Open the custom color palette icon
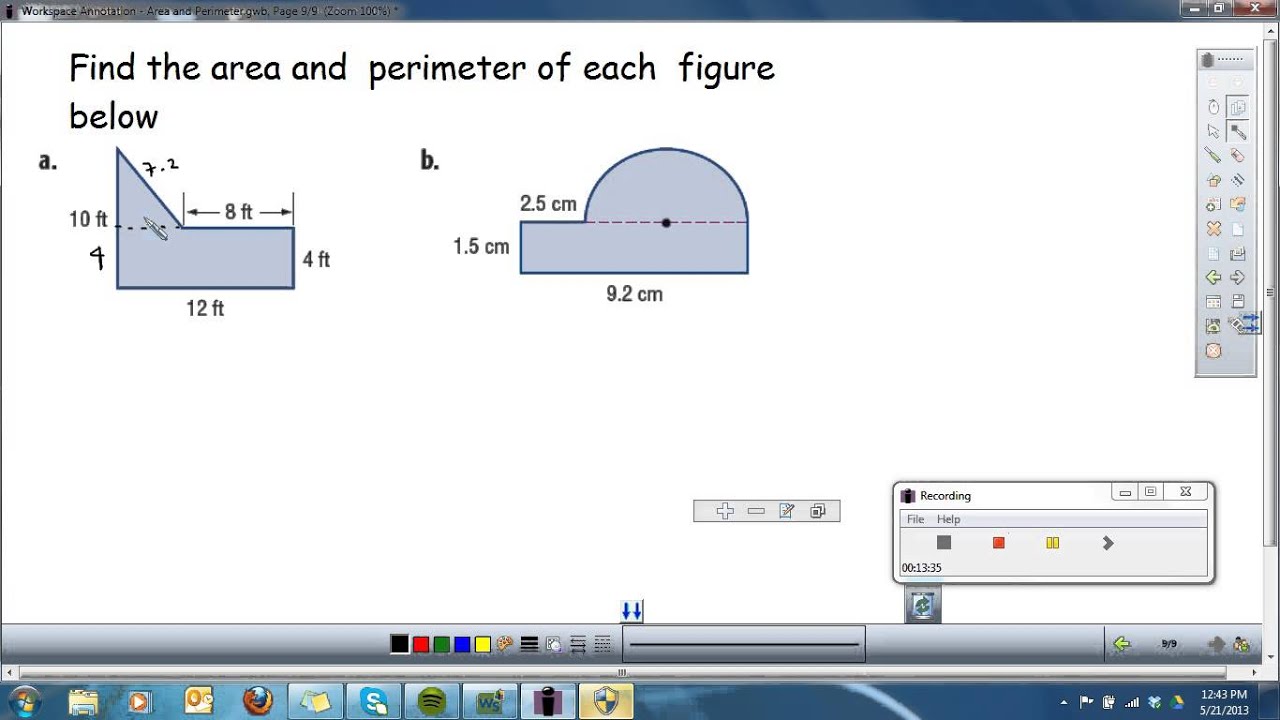 pos(505,644)
